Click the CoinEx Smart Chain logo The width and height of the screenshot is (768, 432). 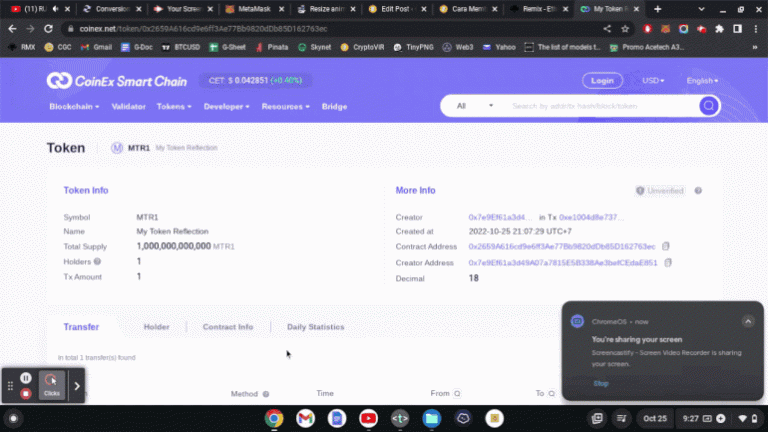116,81
